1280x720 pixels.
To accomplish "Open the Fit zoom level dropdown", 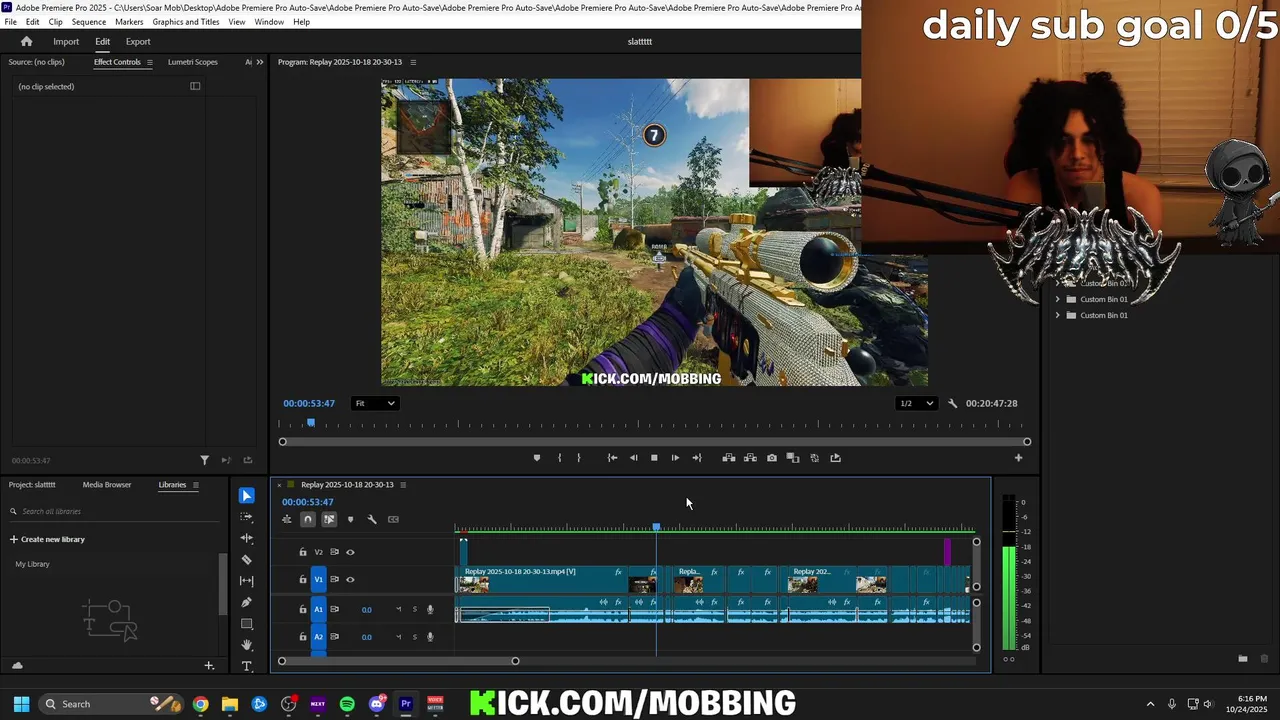I will [375, 403].
